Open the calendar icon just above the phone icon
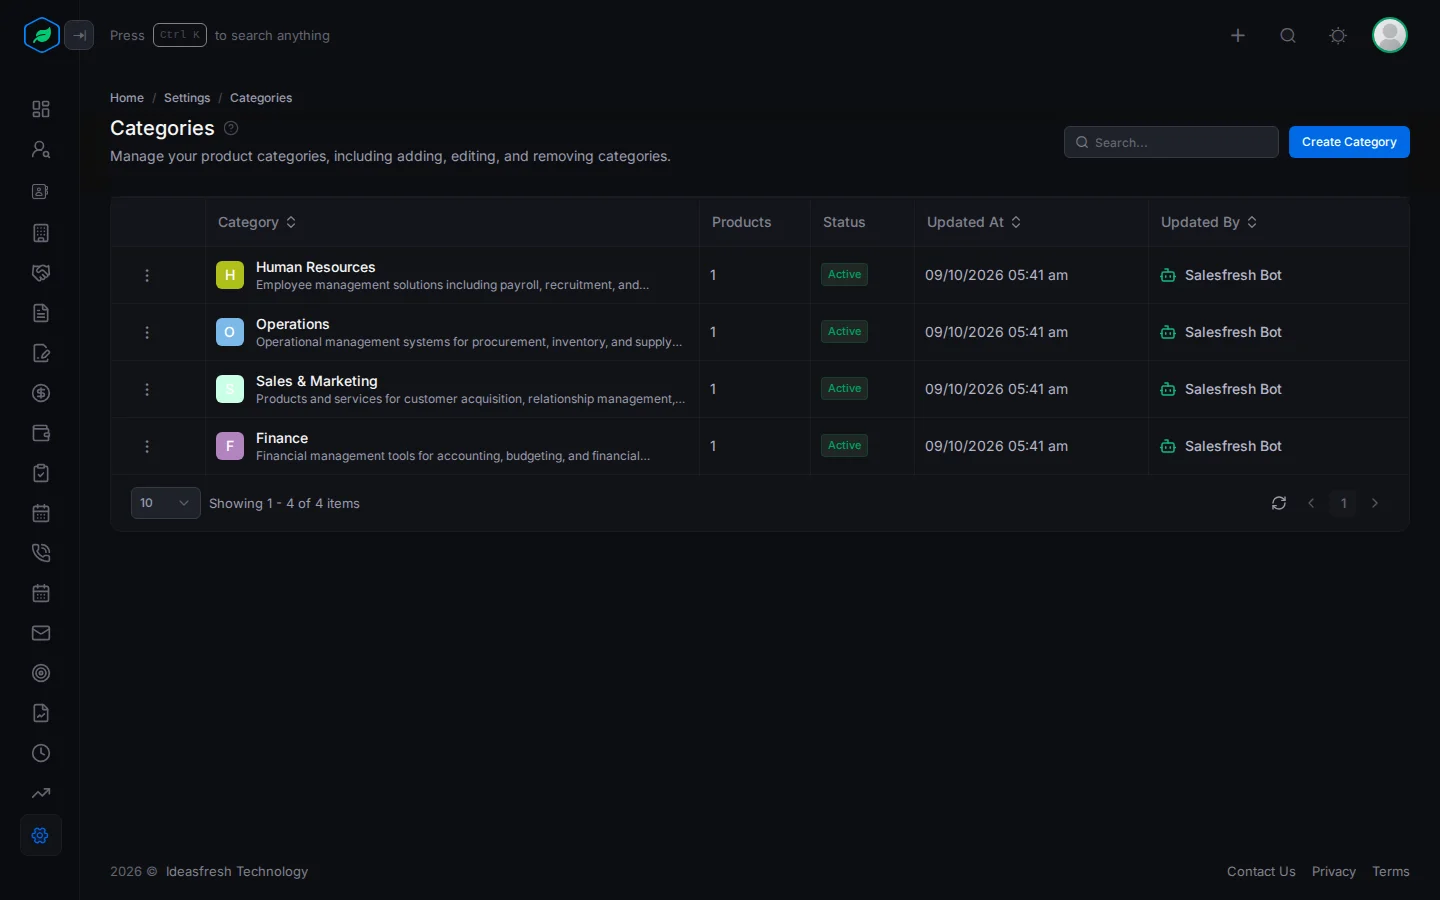 tap(41, 513)
